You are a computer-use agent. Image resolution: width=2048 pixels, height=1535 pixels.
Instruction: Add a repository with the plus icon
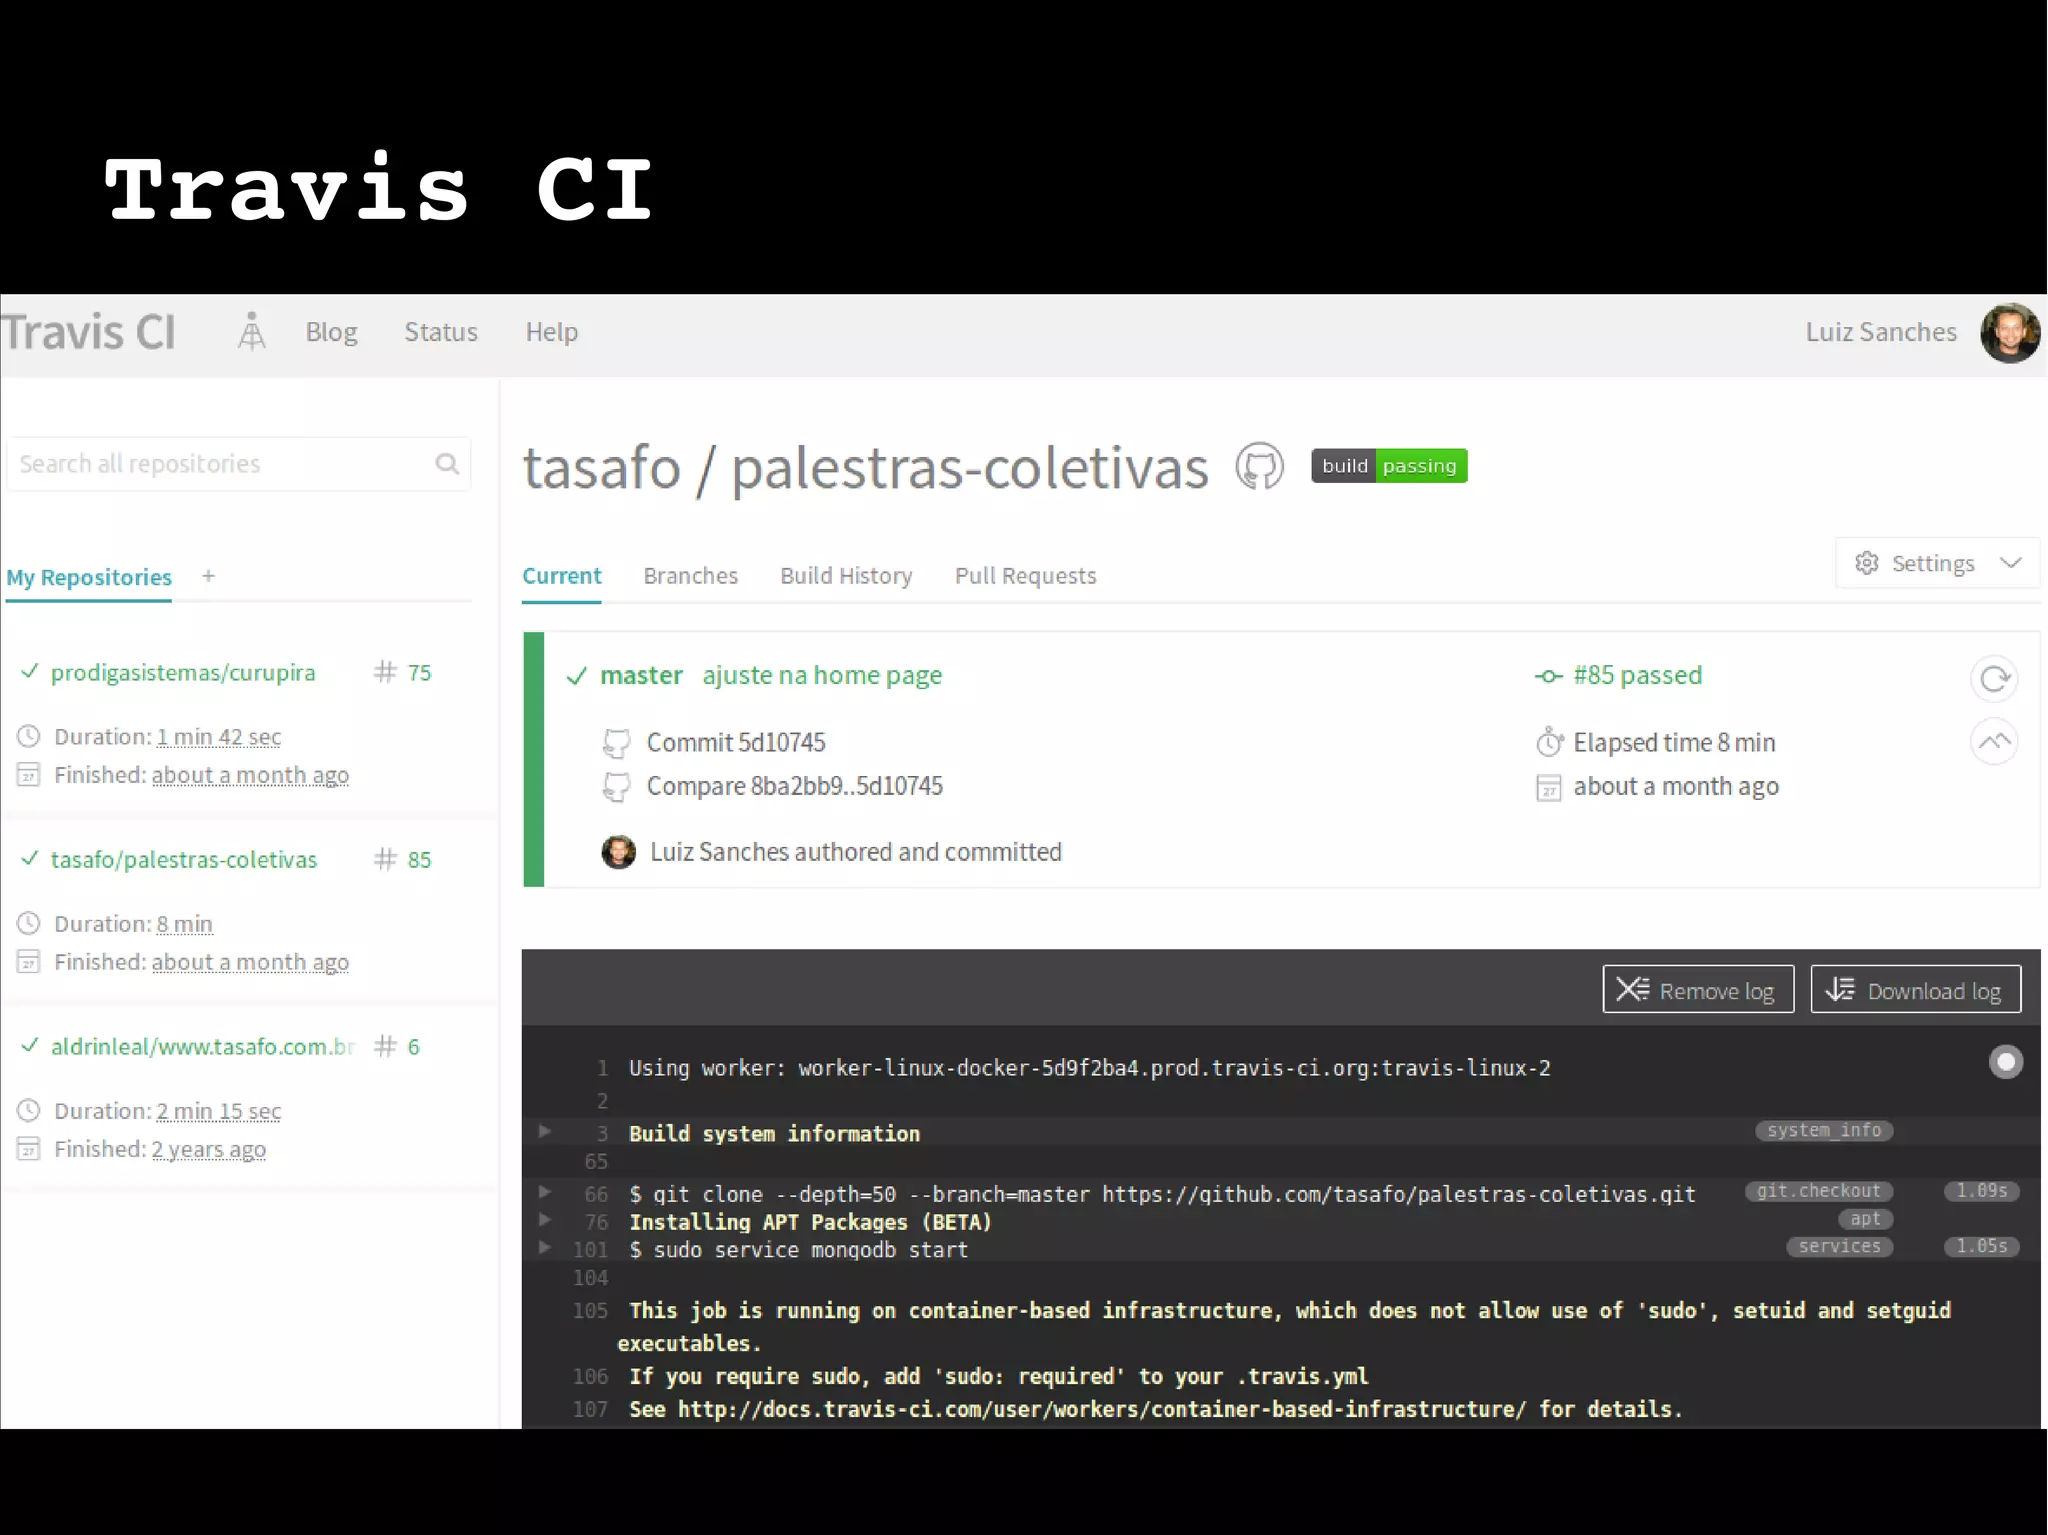coord(208,575)
